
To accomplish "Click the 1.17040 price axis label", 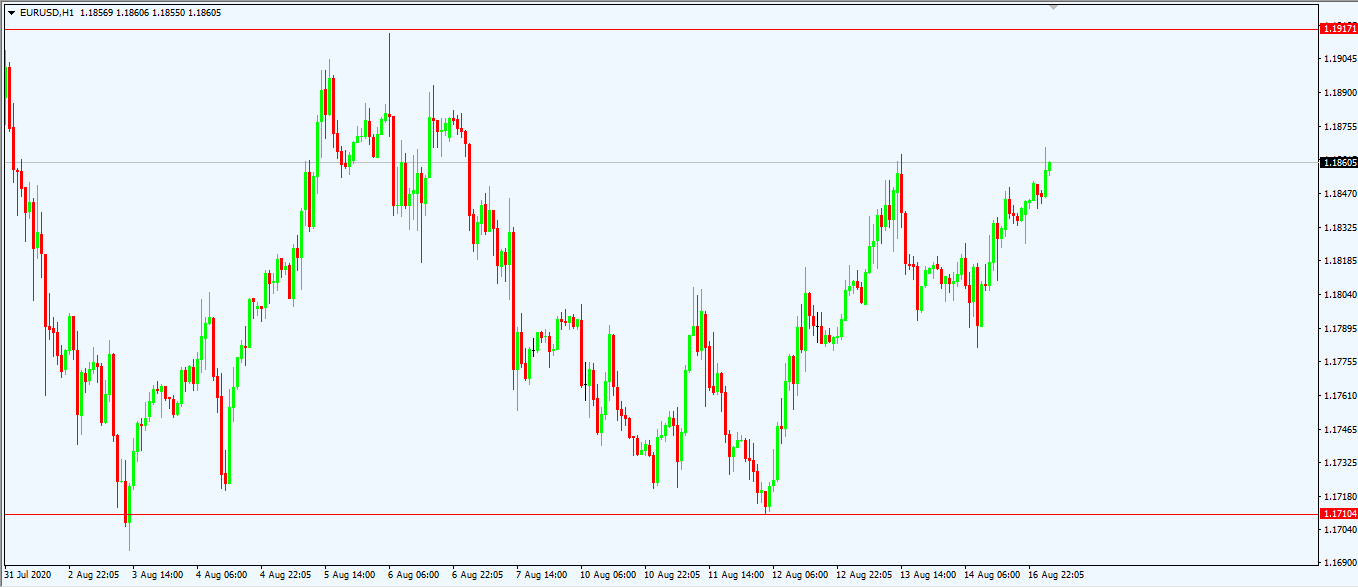I will point(1339,530).
